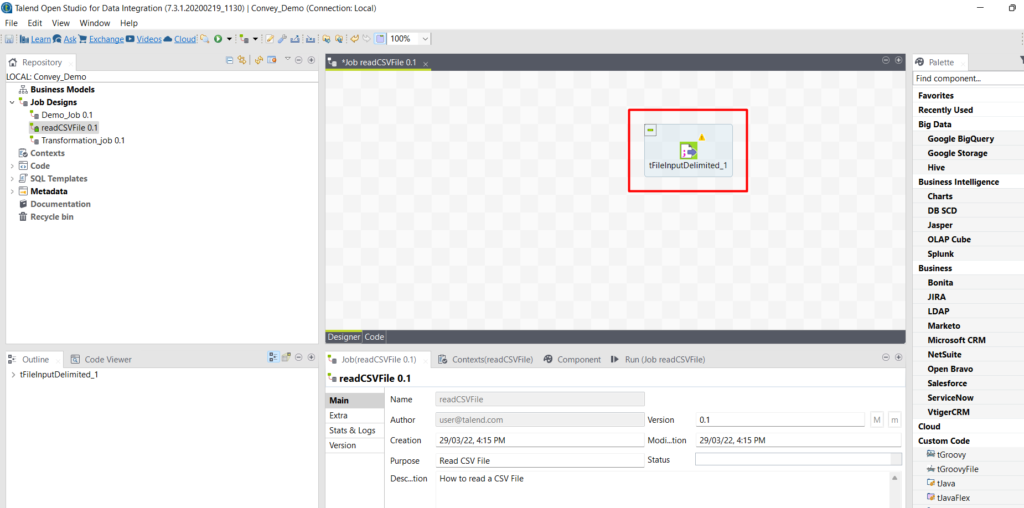Open the Create job dropdown arrow
The height and width of the screenshot is (508, 1024).
(255, 39)
